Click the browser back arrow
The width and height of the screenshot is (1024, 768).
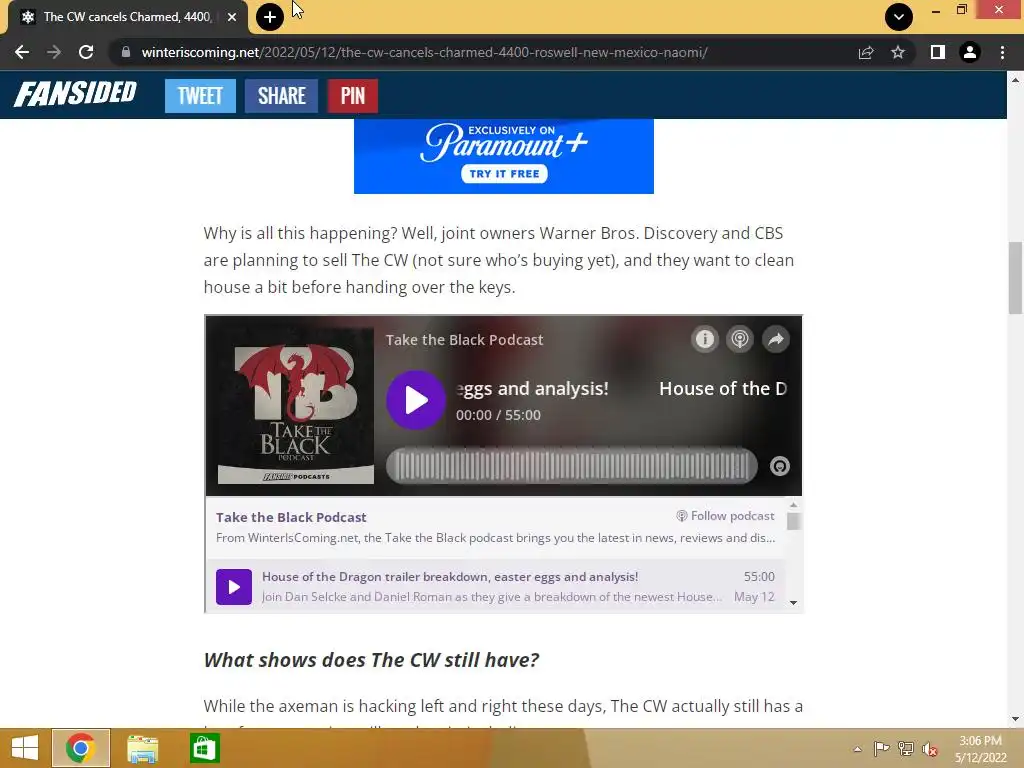(x=22, y=52)
